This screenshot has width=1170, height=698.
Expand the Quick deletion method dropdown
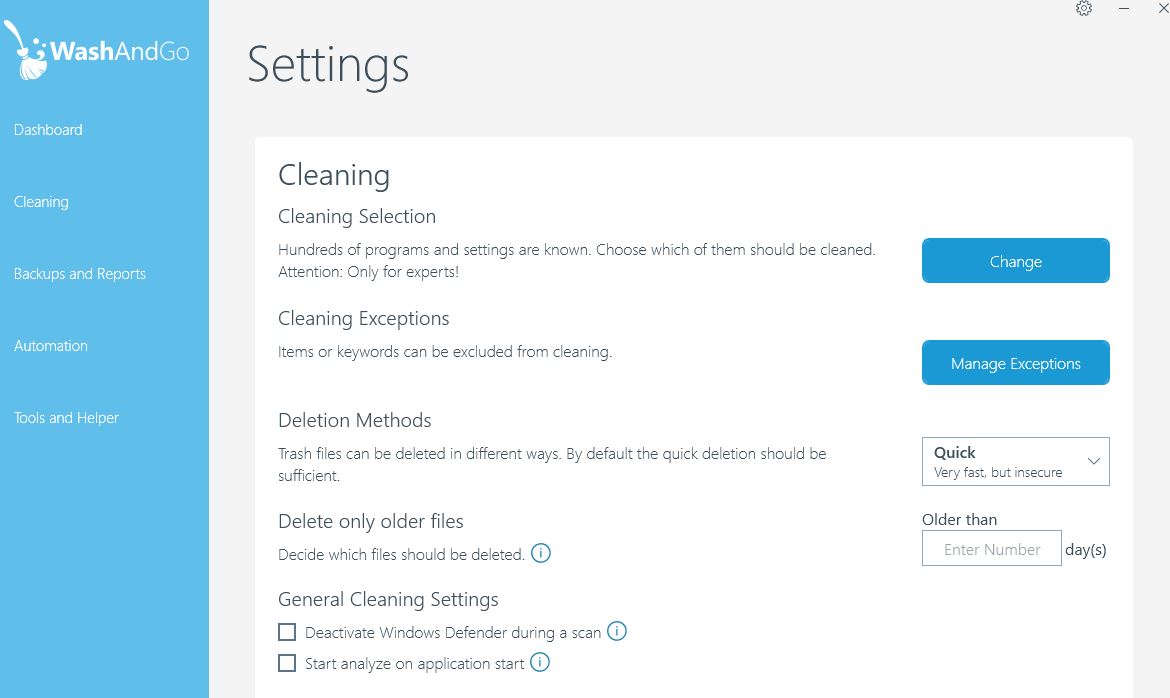(x=1016, y=461)
